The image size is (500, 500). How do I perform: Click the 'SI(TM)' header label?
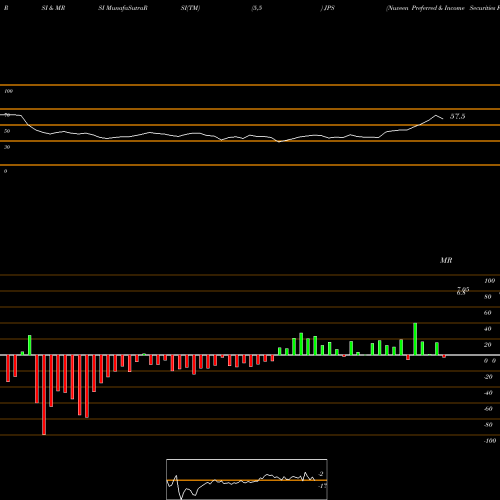[x=190, y=8]
